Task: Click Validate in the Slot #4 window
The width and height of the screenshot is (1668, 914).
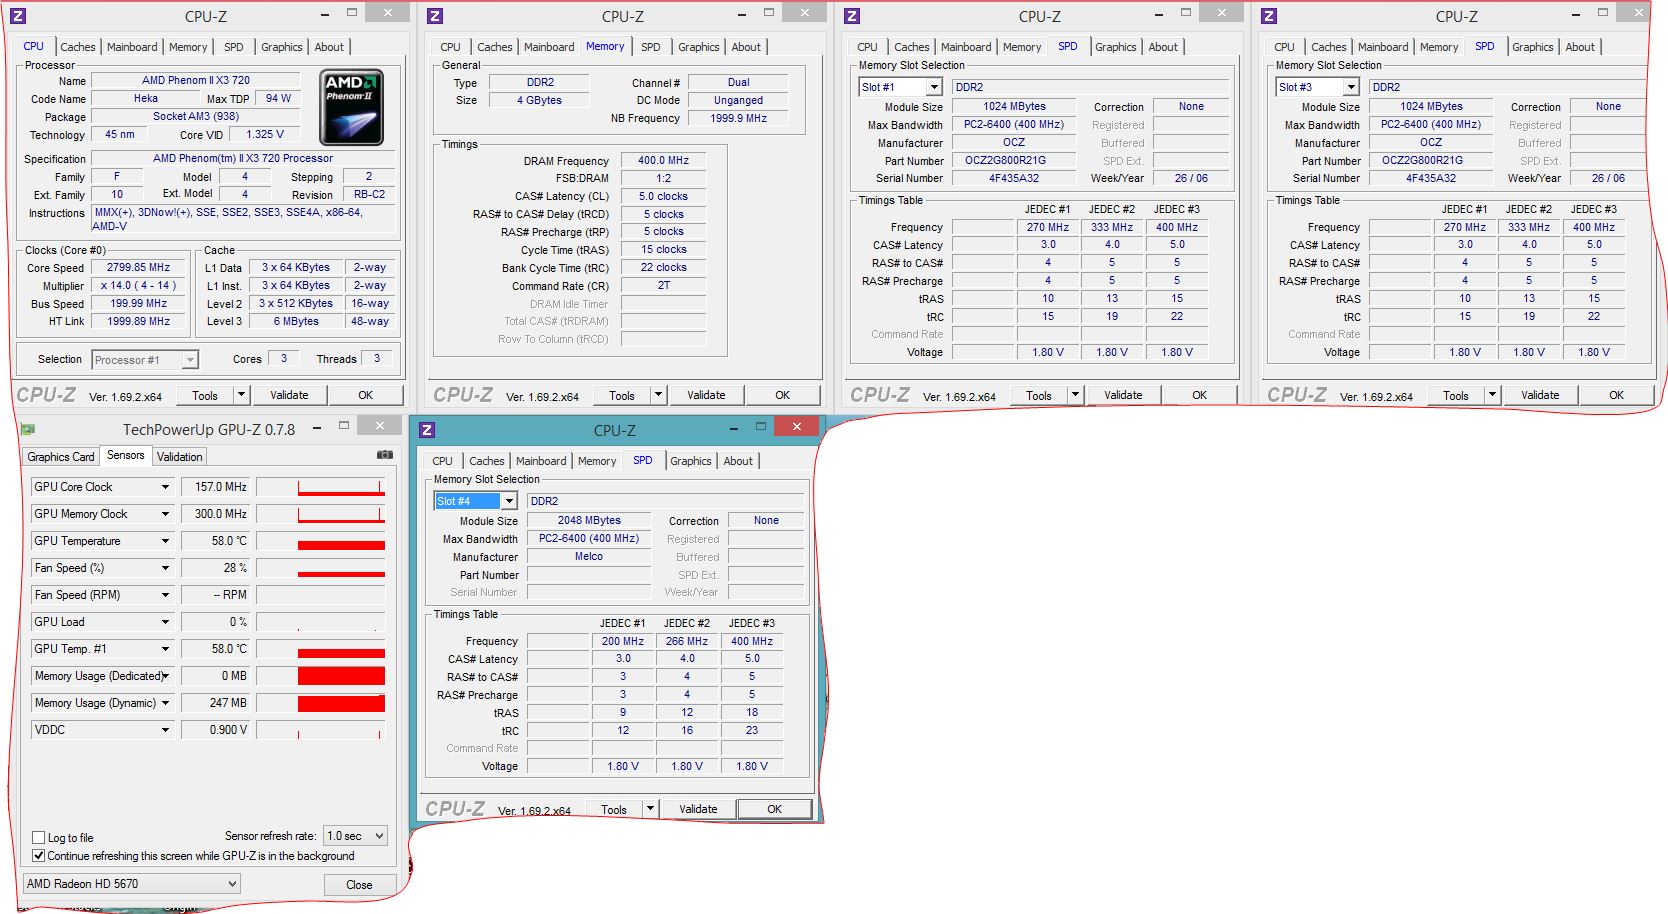Action: click(x=698, y=809)
